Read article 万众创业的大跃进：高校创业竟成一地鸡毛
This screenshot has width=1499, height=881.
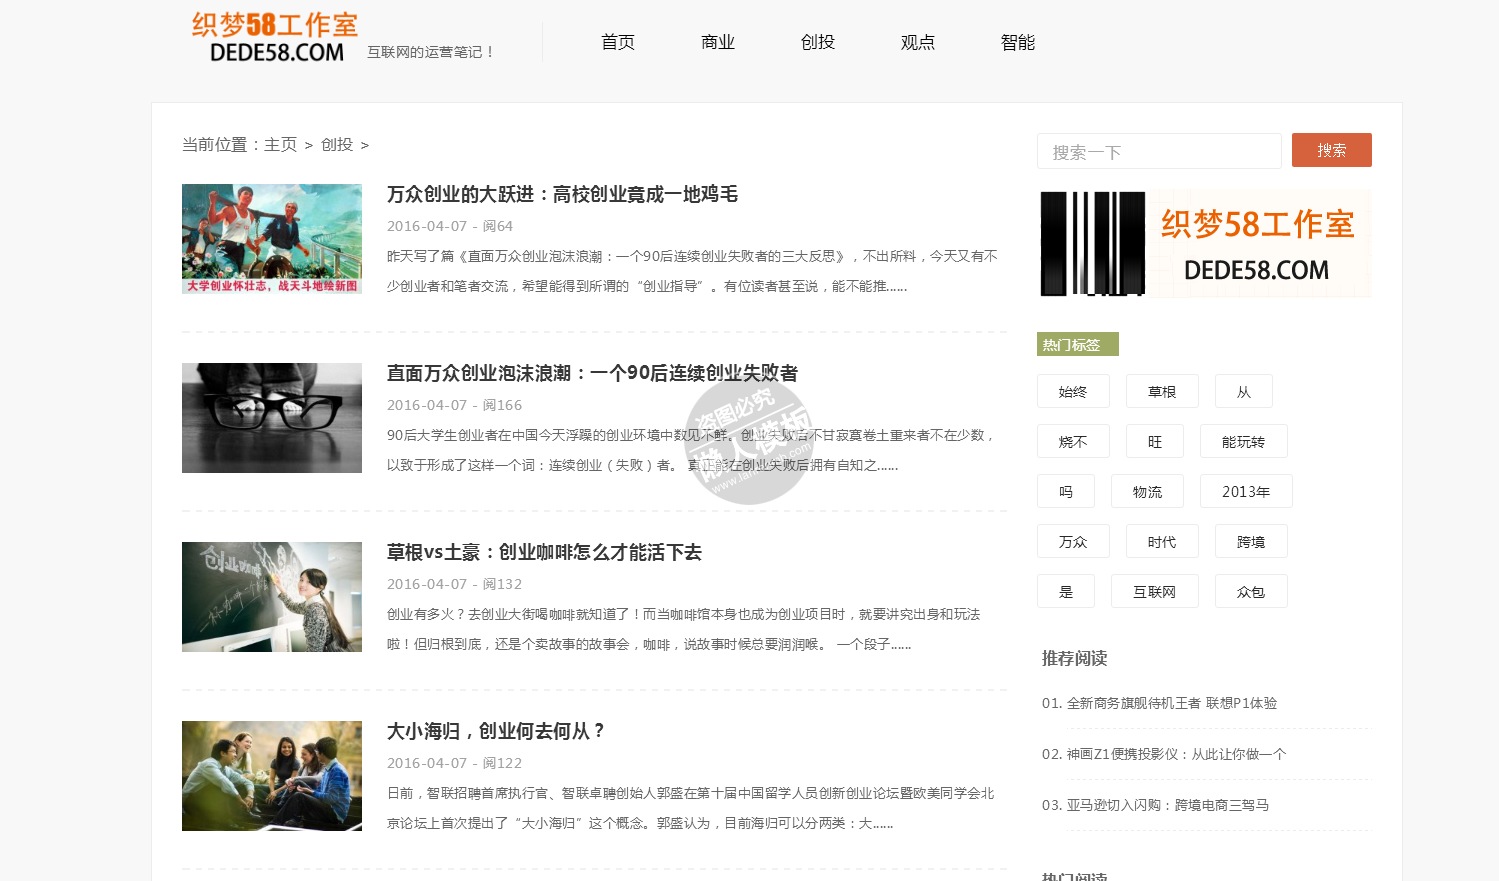click(562, 194)
